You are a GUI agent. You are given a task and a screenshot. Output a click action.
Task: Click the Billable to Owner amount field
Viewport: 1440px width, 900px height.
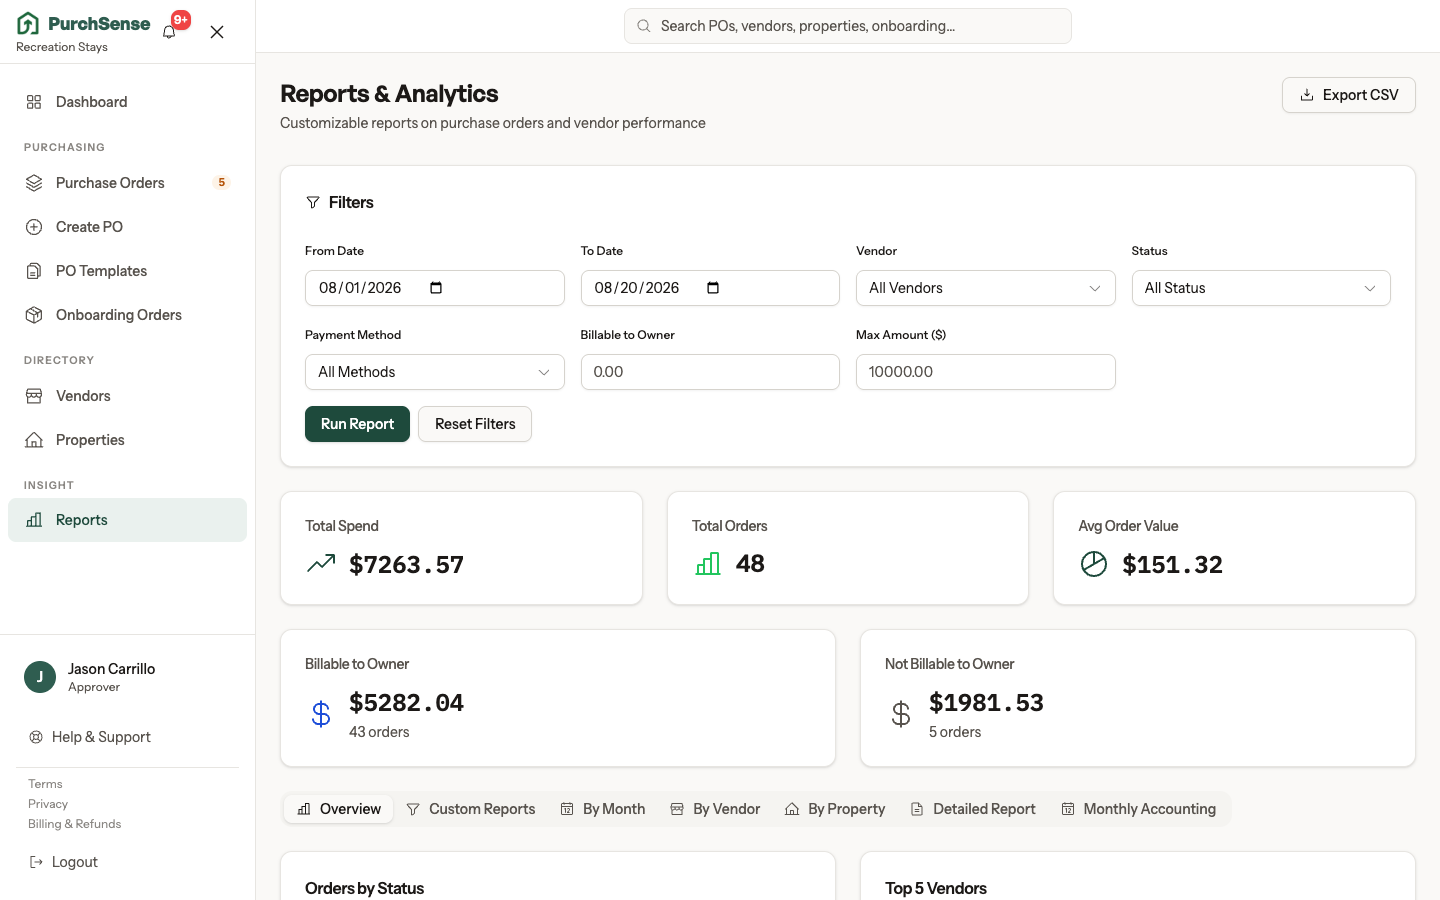pos(710,372)
